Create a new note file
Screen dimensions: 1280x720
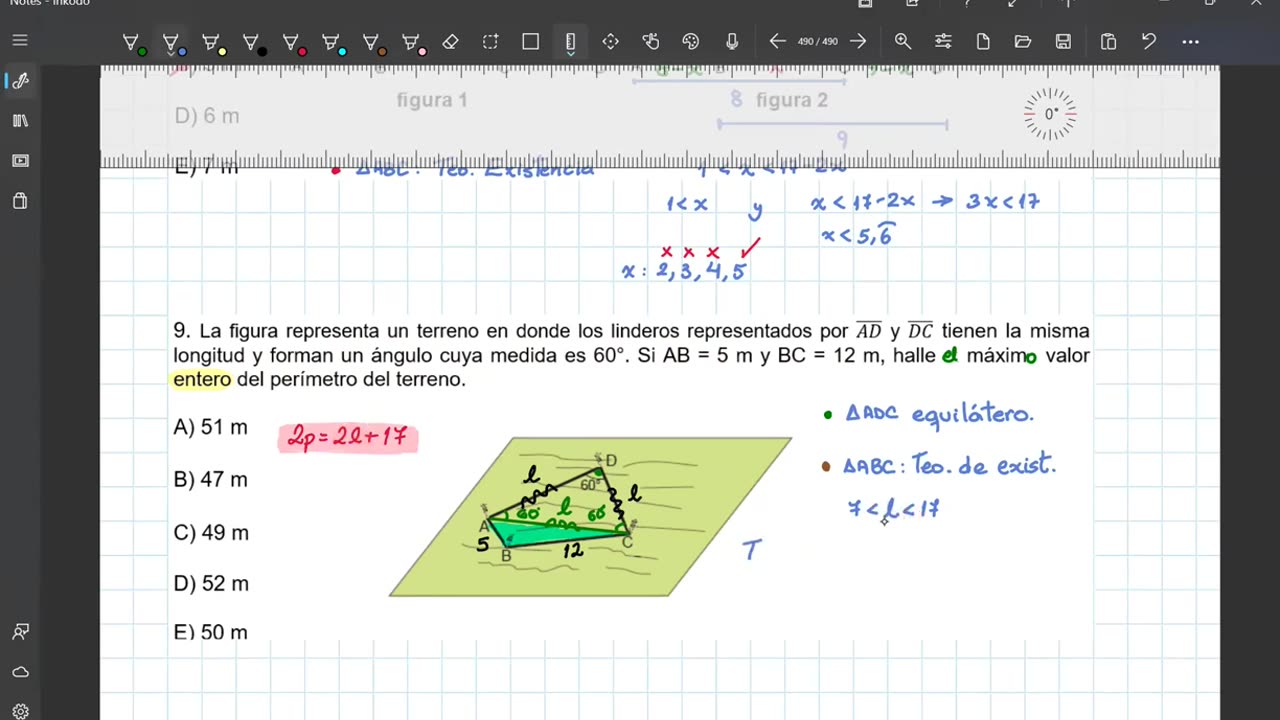pos(983,42)
